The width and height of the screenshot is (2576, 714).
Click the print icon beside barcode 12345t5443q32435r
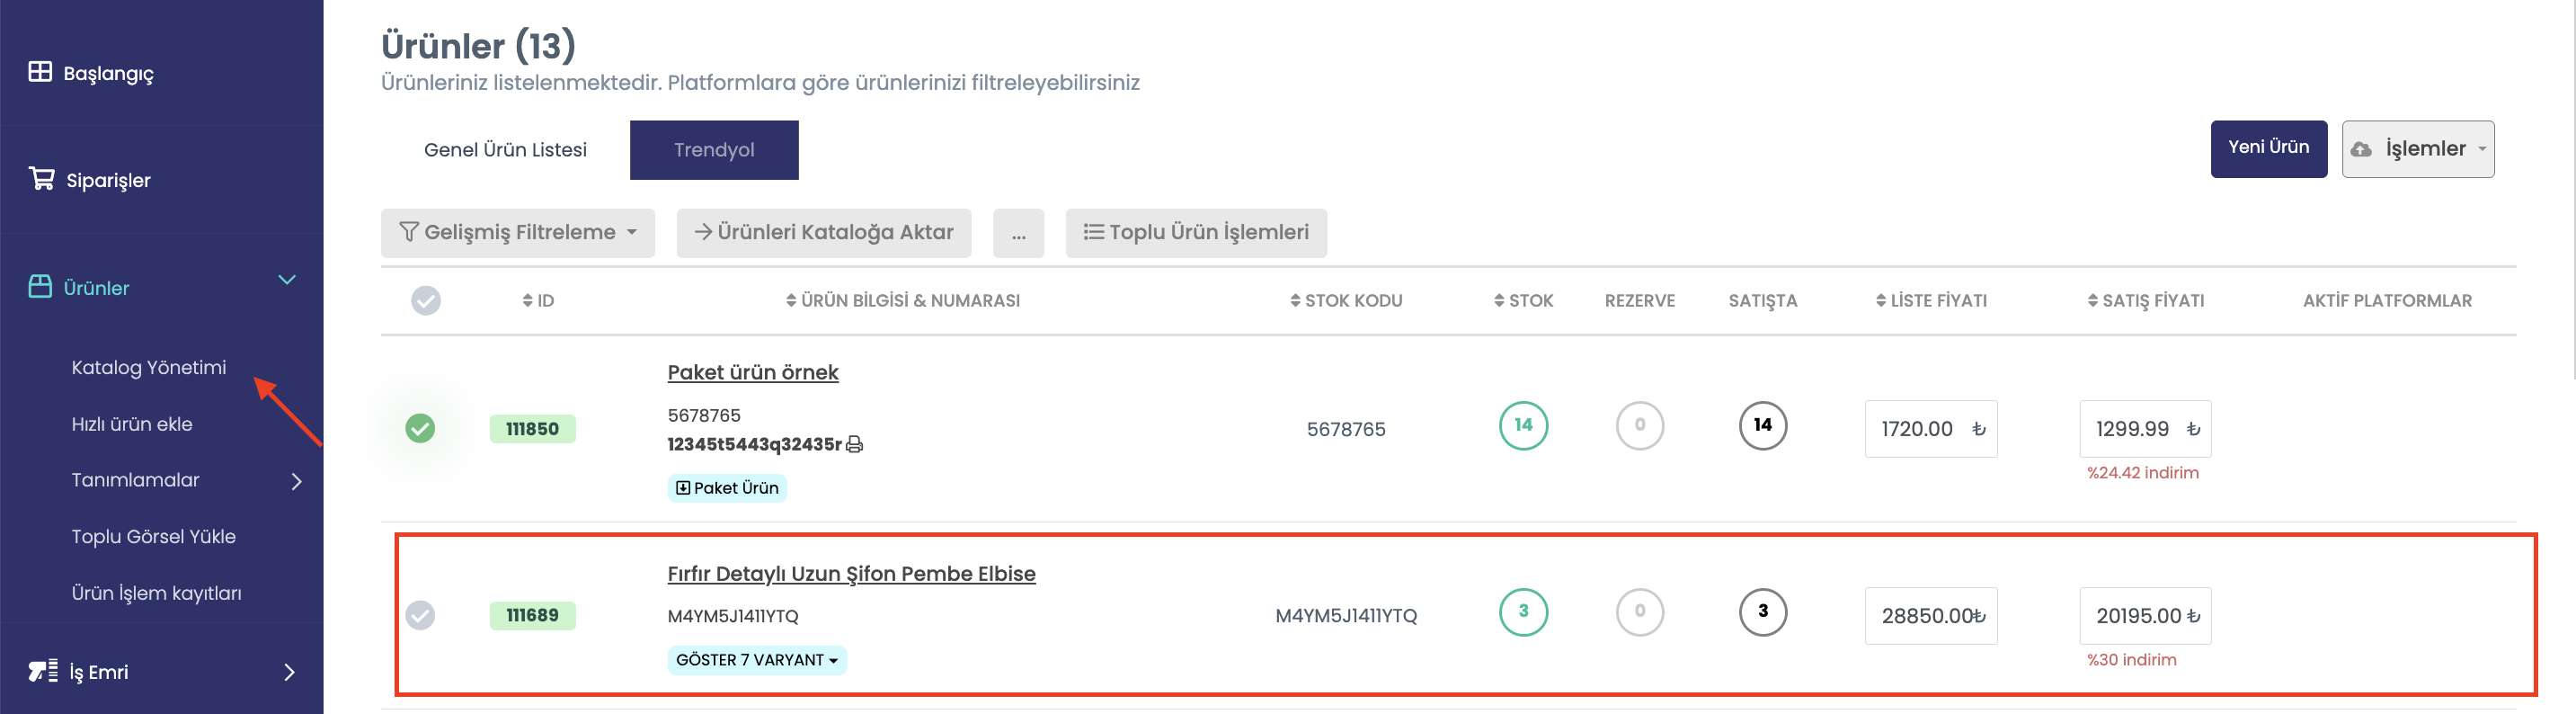pyautogui.click(x=854, y=445)
